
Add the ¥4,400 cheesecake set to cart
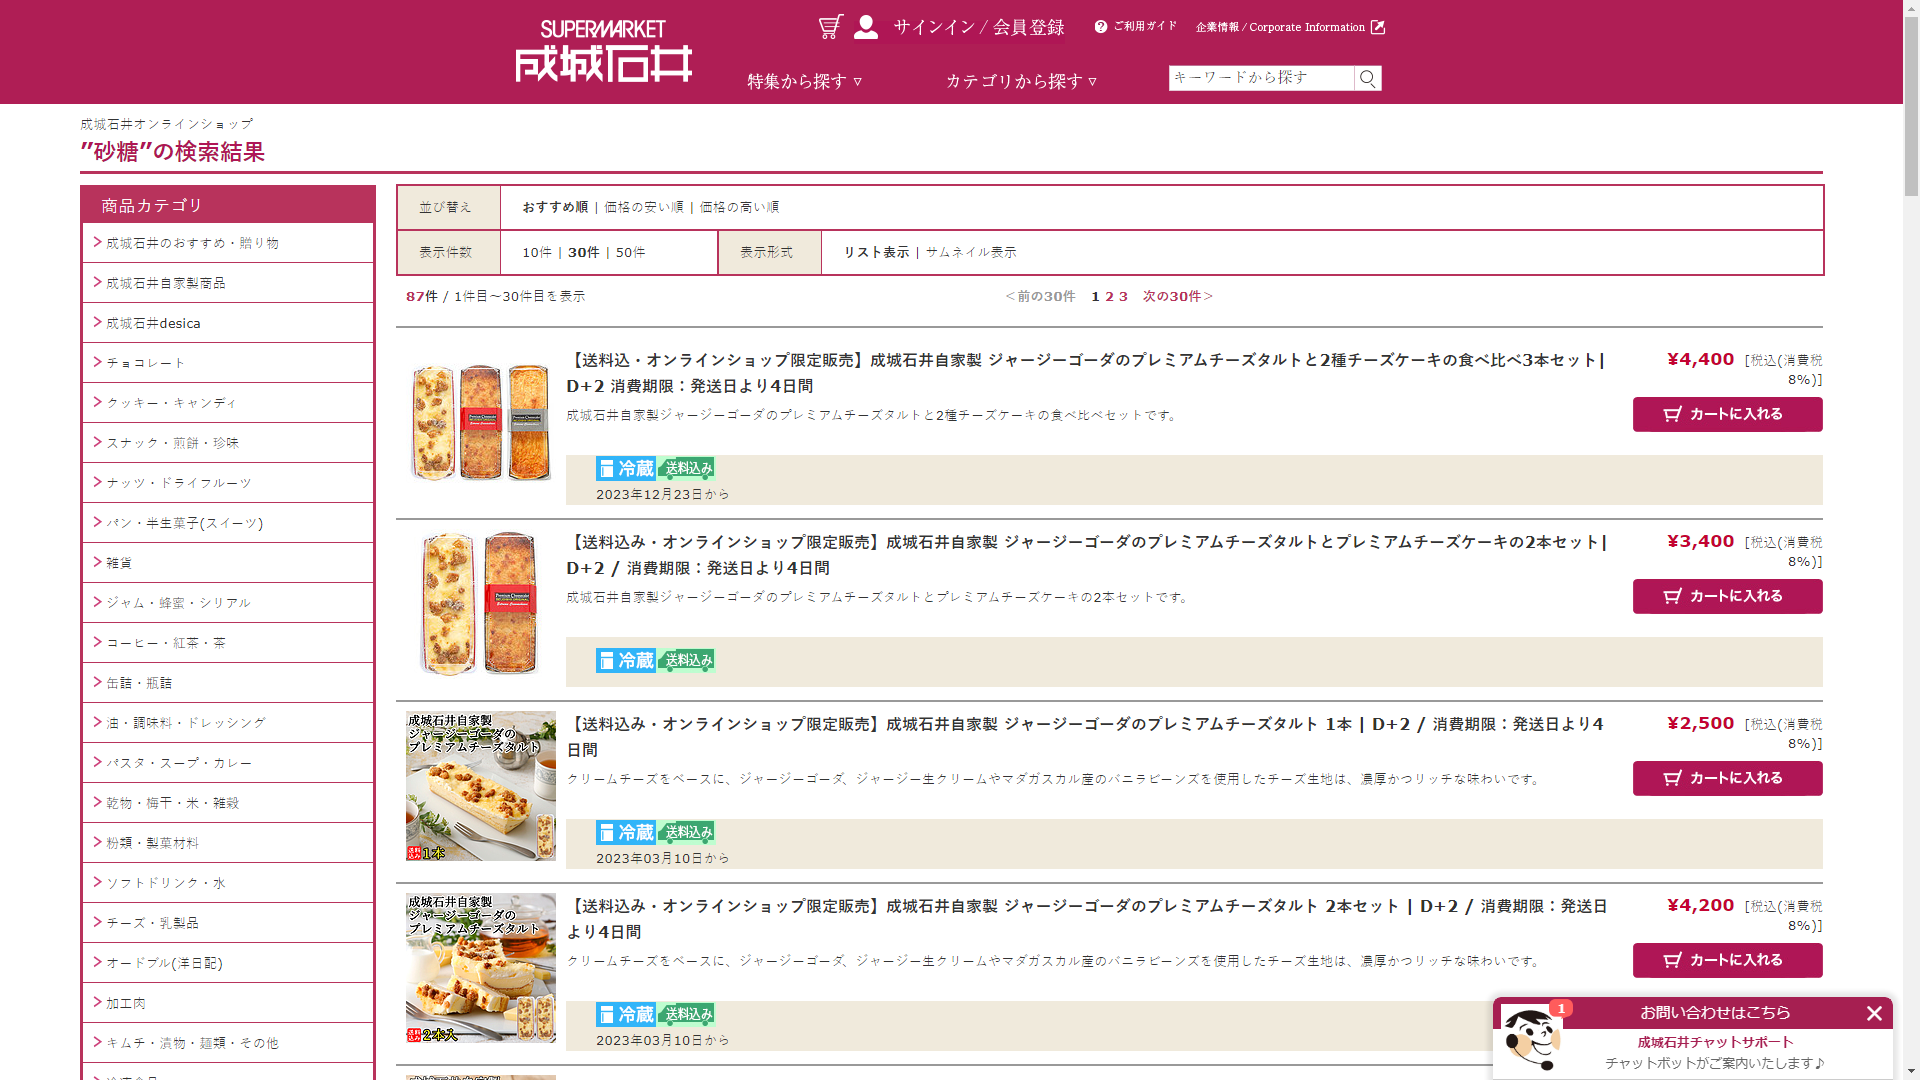(x=1727, y=414)
